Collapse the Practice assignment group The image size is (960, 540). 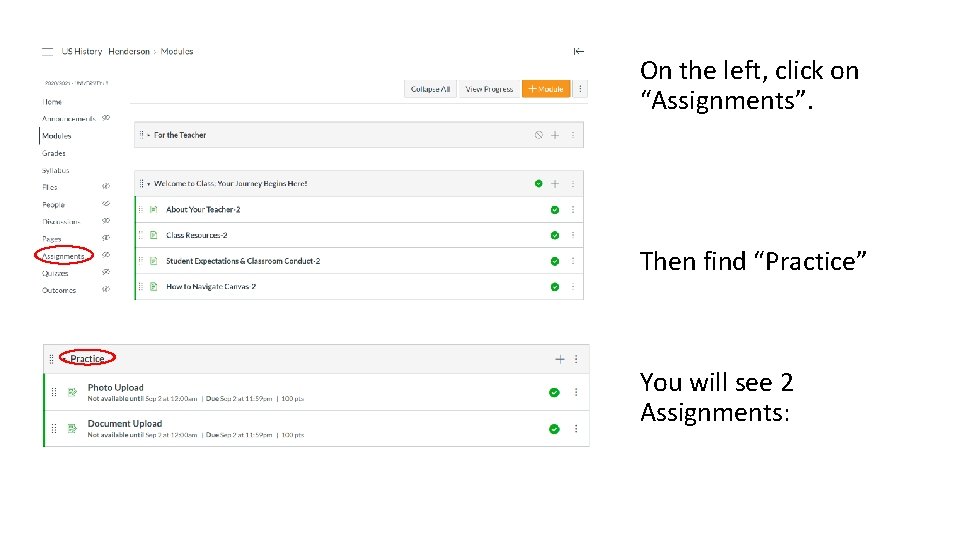[x=65, y=359]
